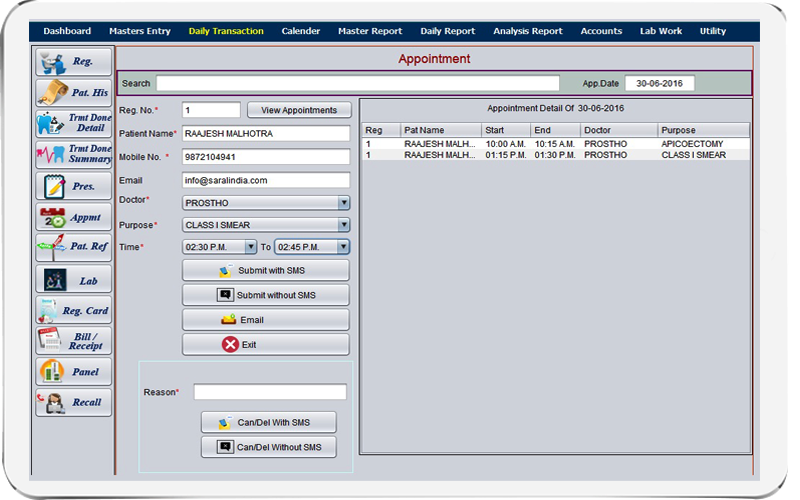Image resolution: width=800 pixels, height=500 pixels.
Task: Click the Reason input field
Action: pos(270,392)
